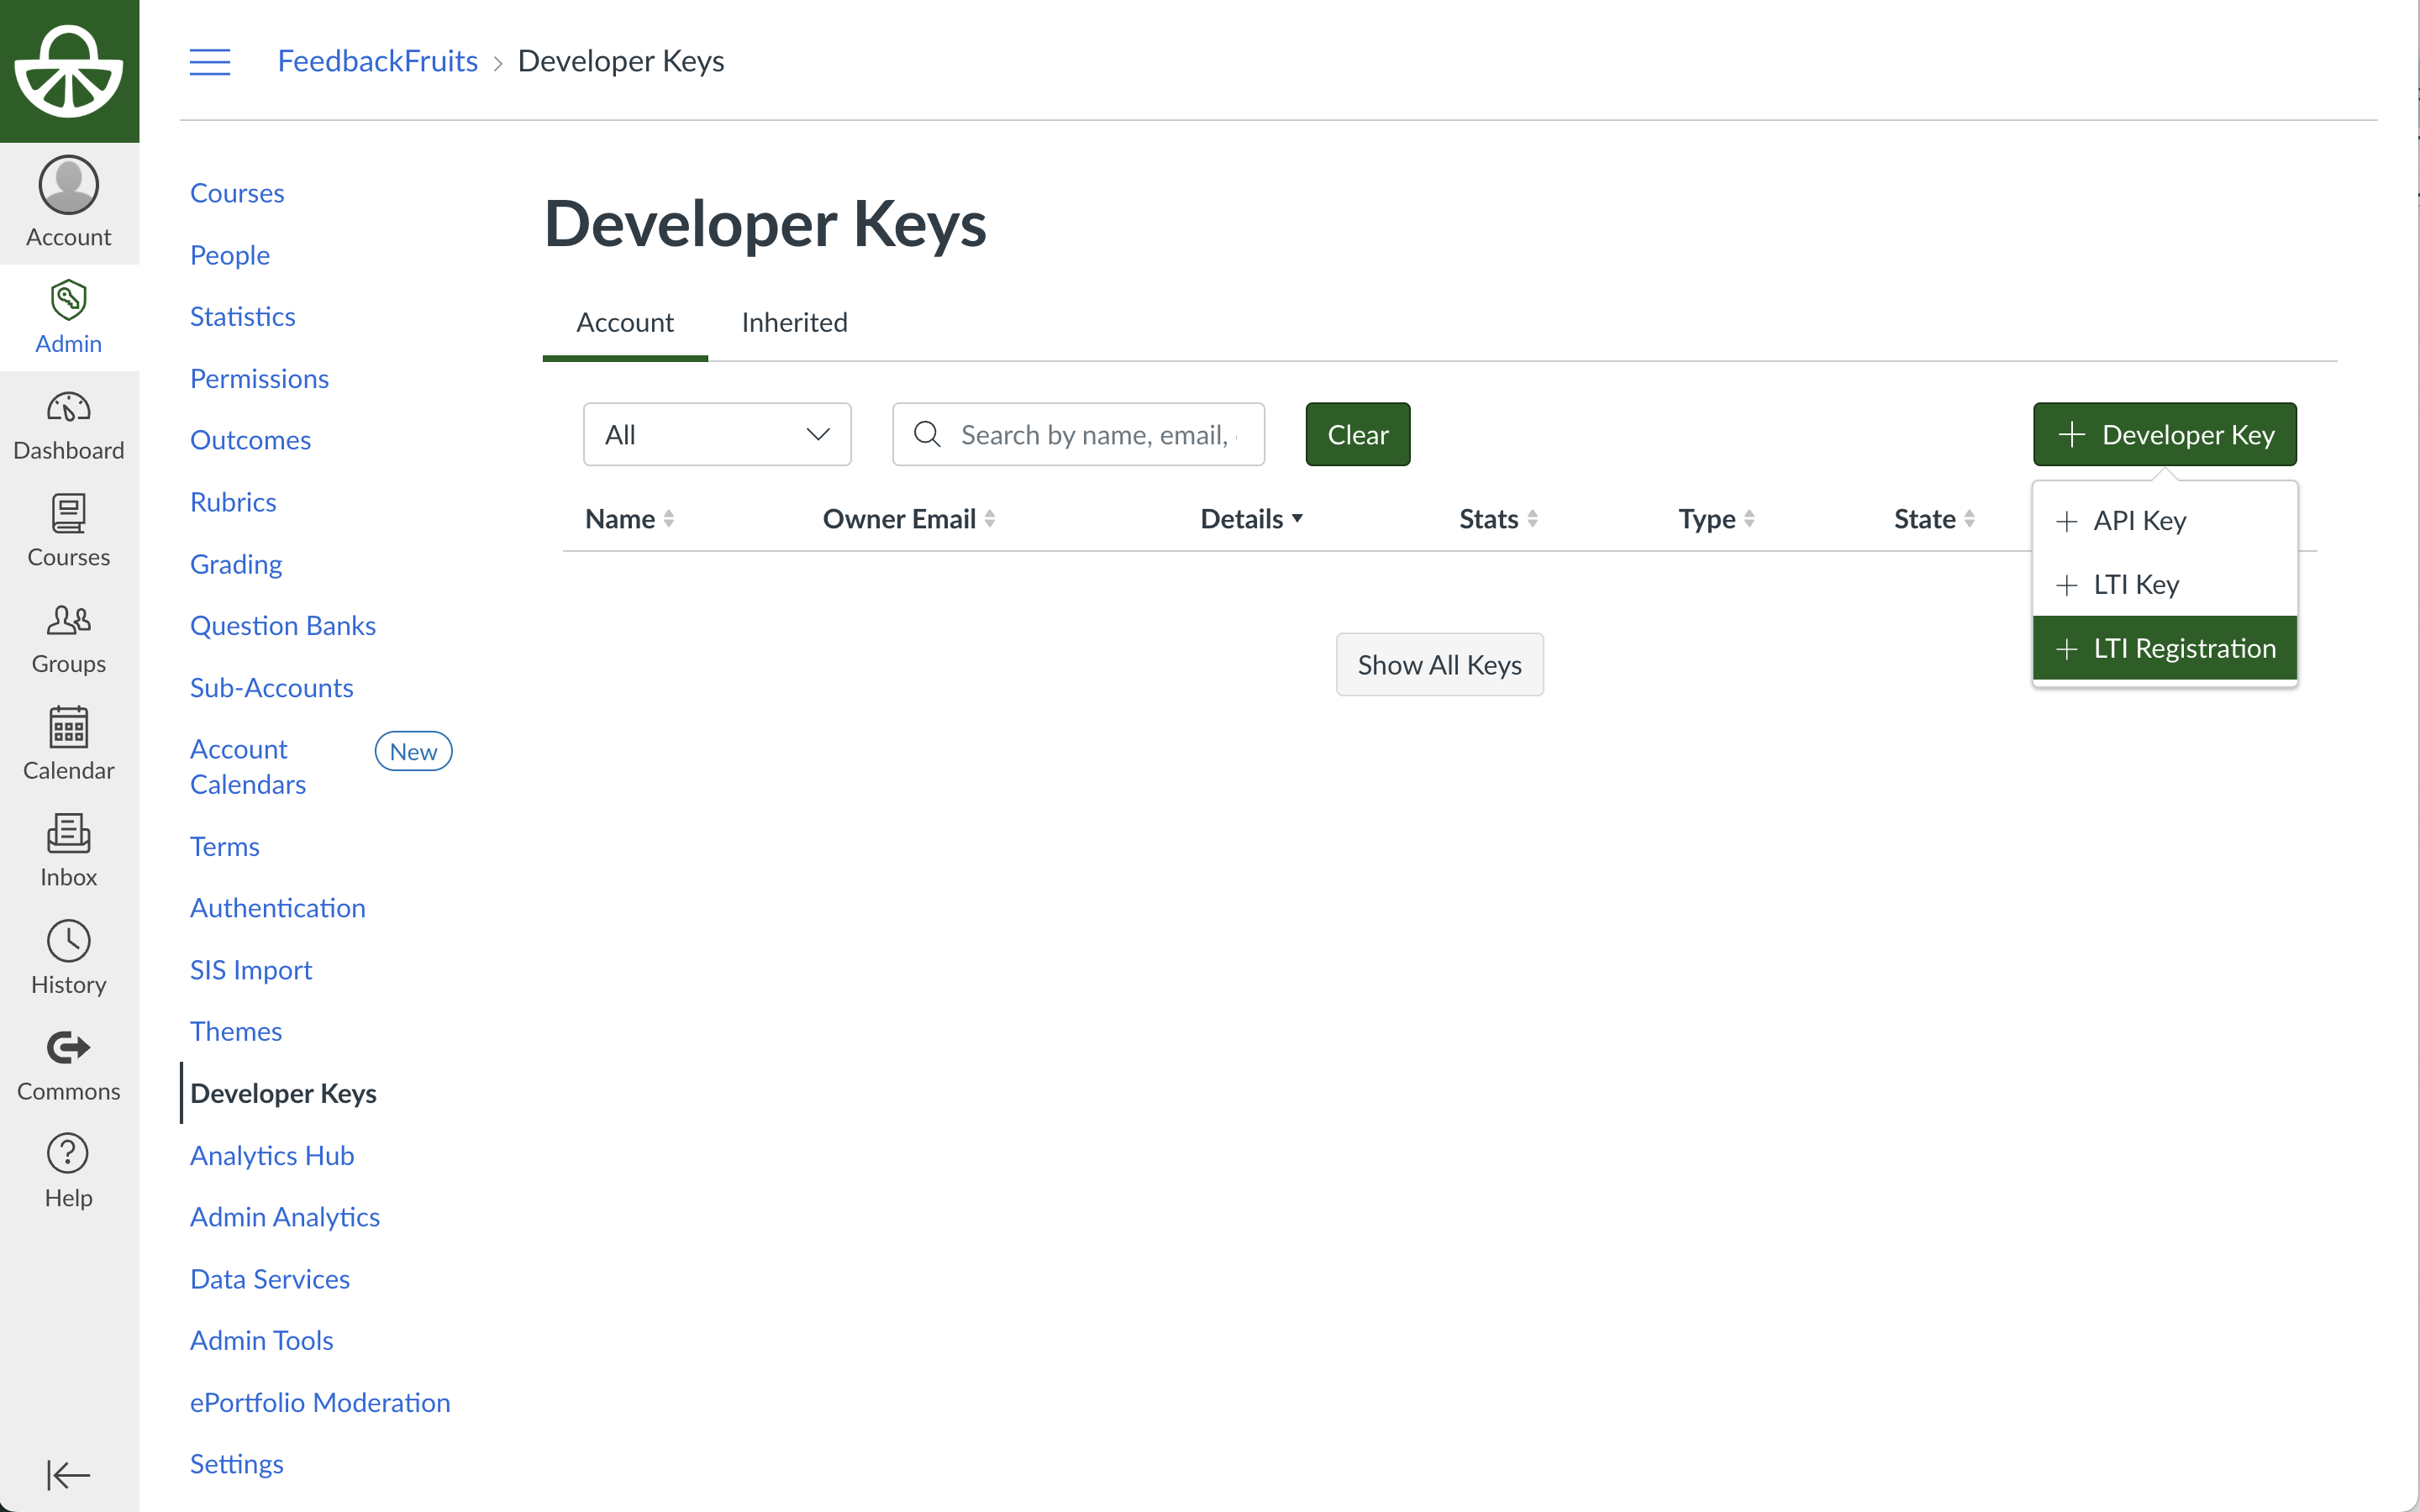This screenshot has width=2420, height=1512.
Task: Choose API Key from the menu
Action: pyautogui.click(x=2164, y=520)
